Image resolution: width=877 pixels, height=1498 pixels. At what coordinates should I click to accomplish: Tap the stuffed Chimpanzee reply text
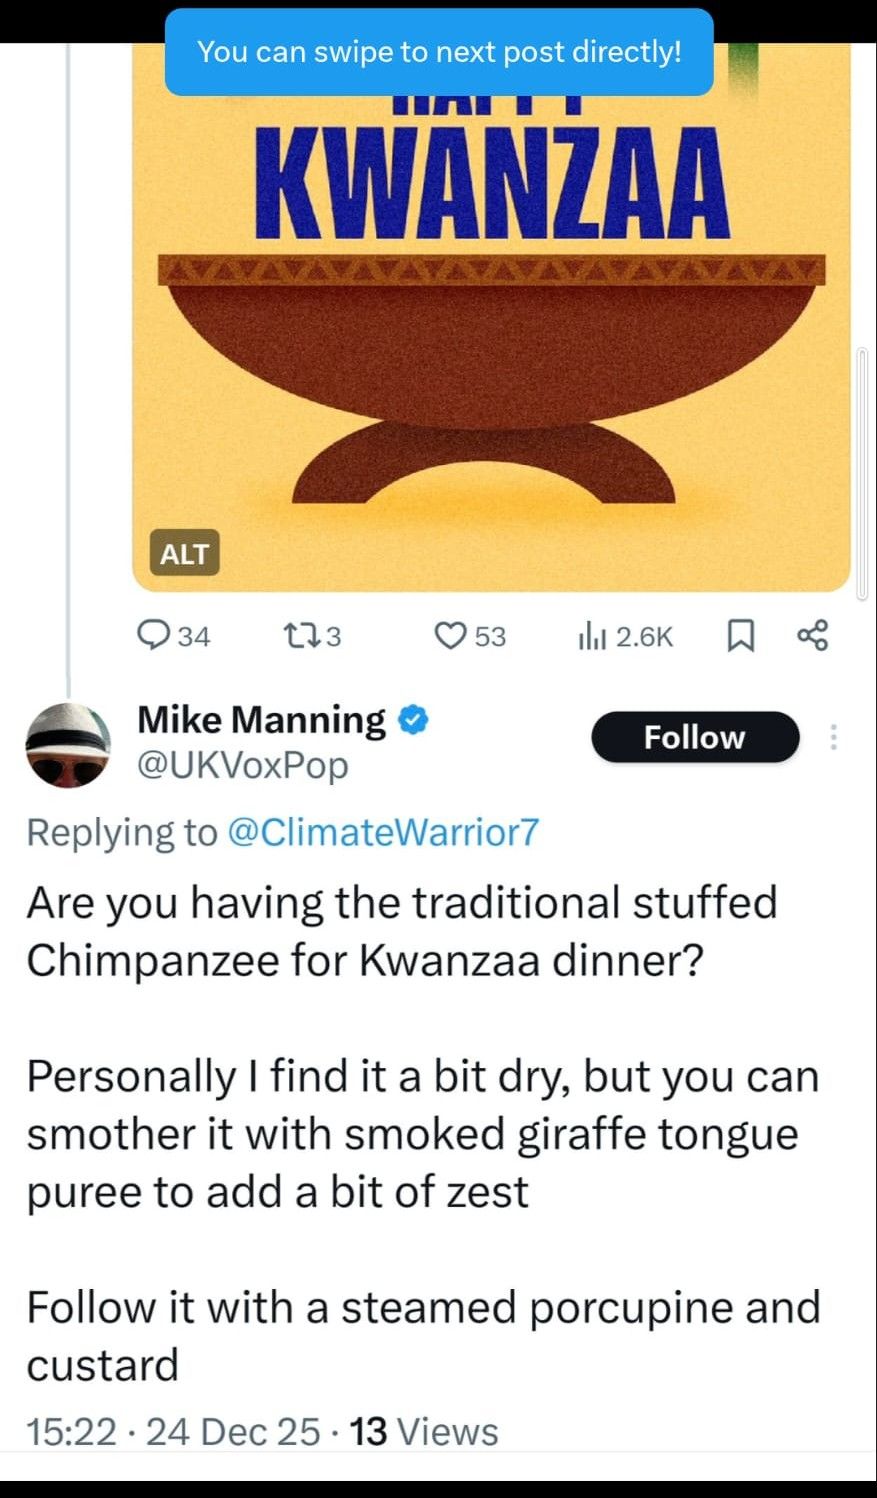tap(401, 931)
